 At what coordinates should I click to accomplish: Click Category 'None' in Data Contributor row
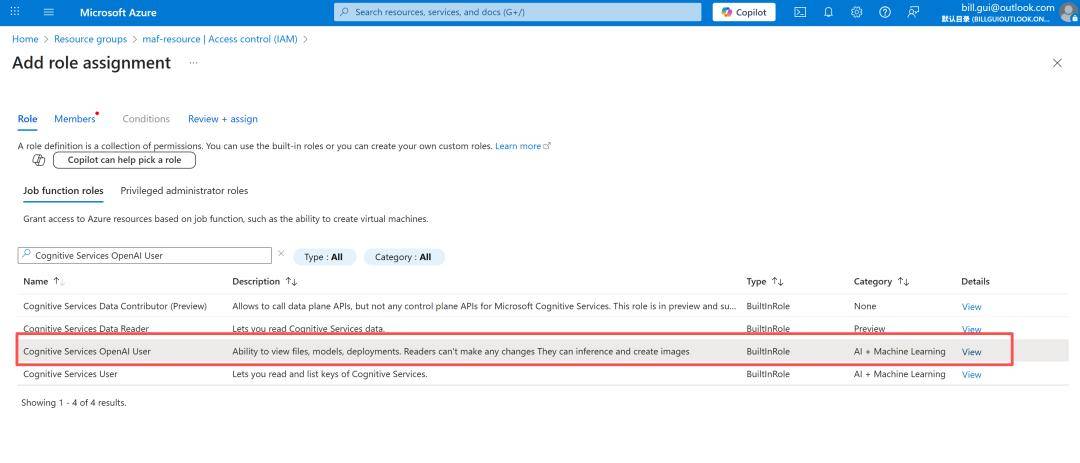click(865, 306)
